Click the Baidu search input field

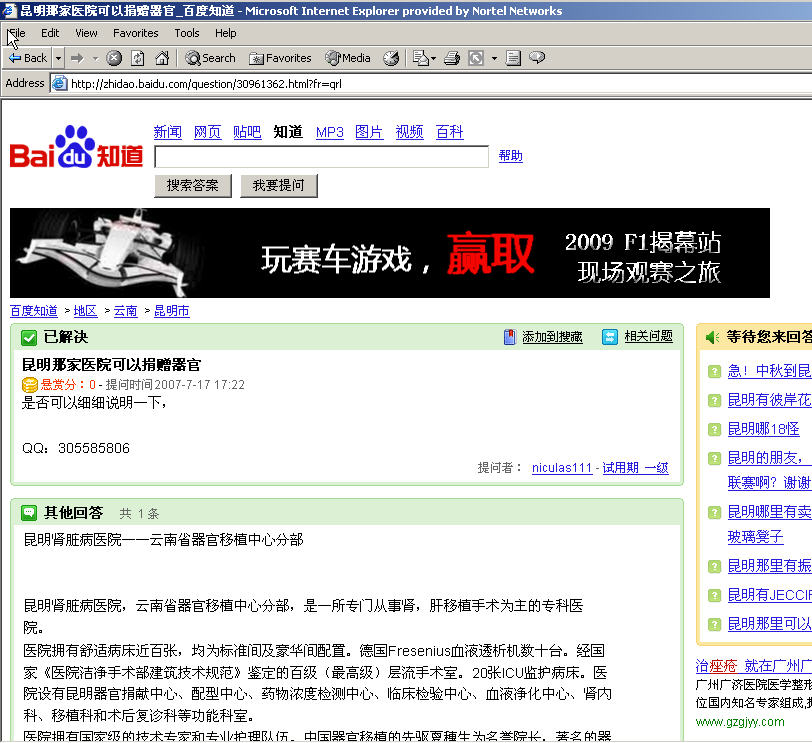pos(321,156)
